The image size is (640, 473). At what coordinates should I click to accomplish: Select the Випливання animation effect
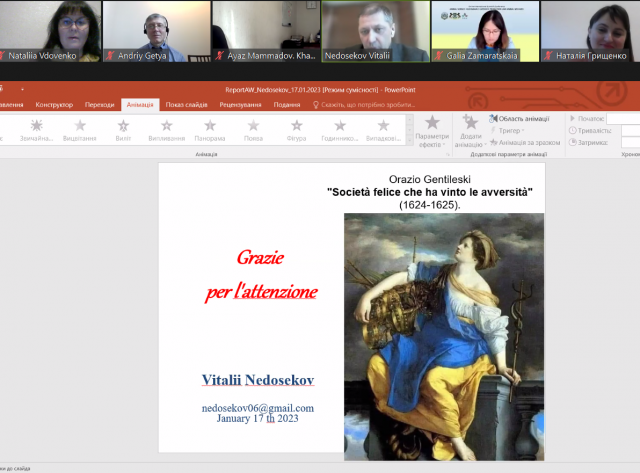[x=167, y=130]
